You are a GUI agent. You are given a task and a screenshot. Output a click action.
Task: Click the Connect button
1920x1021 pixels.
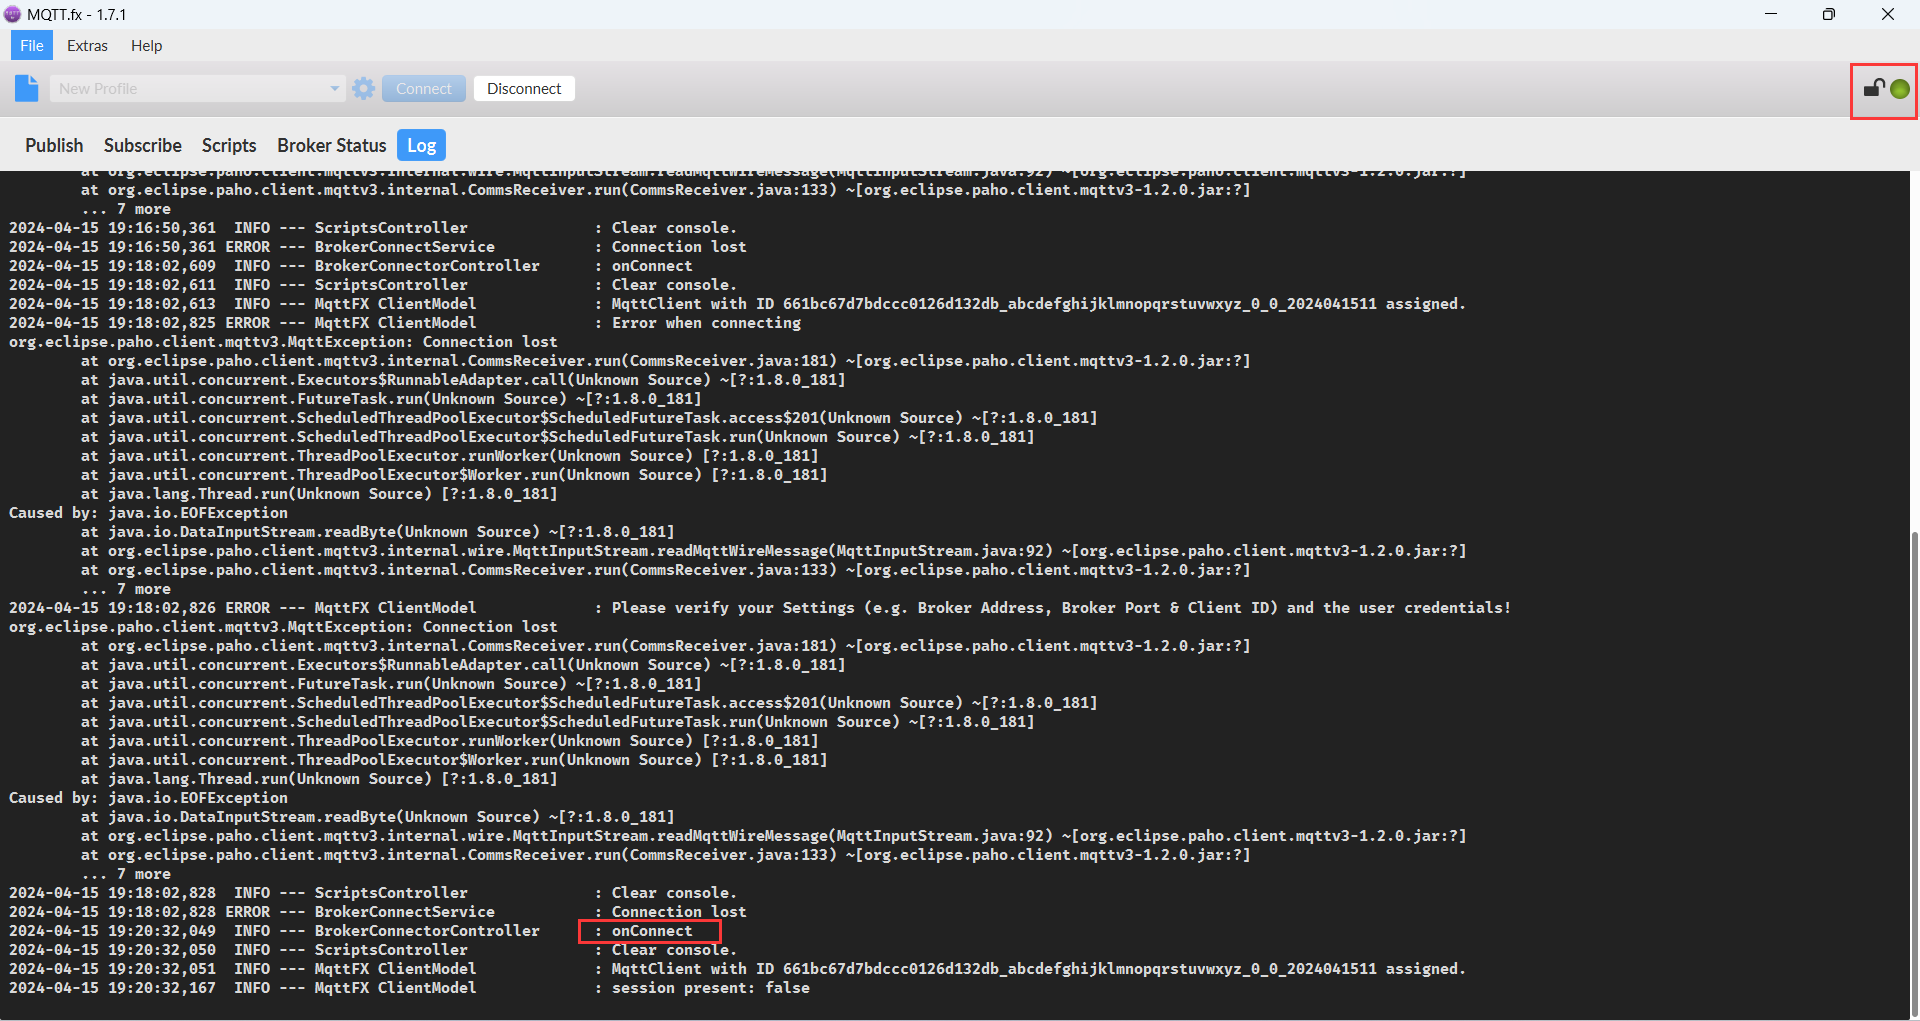click(x=424, y=88)
